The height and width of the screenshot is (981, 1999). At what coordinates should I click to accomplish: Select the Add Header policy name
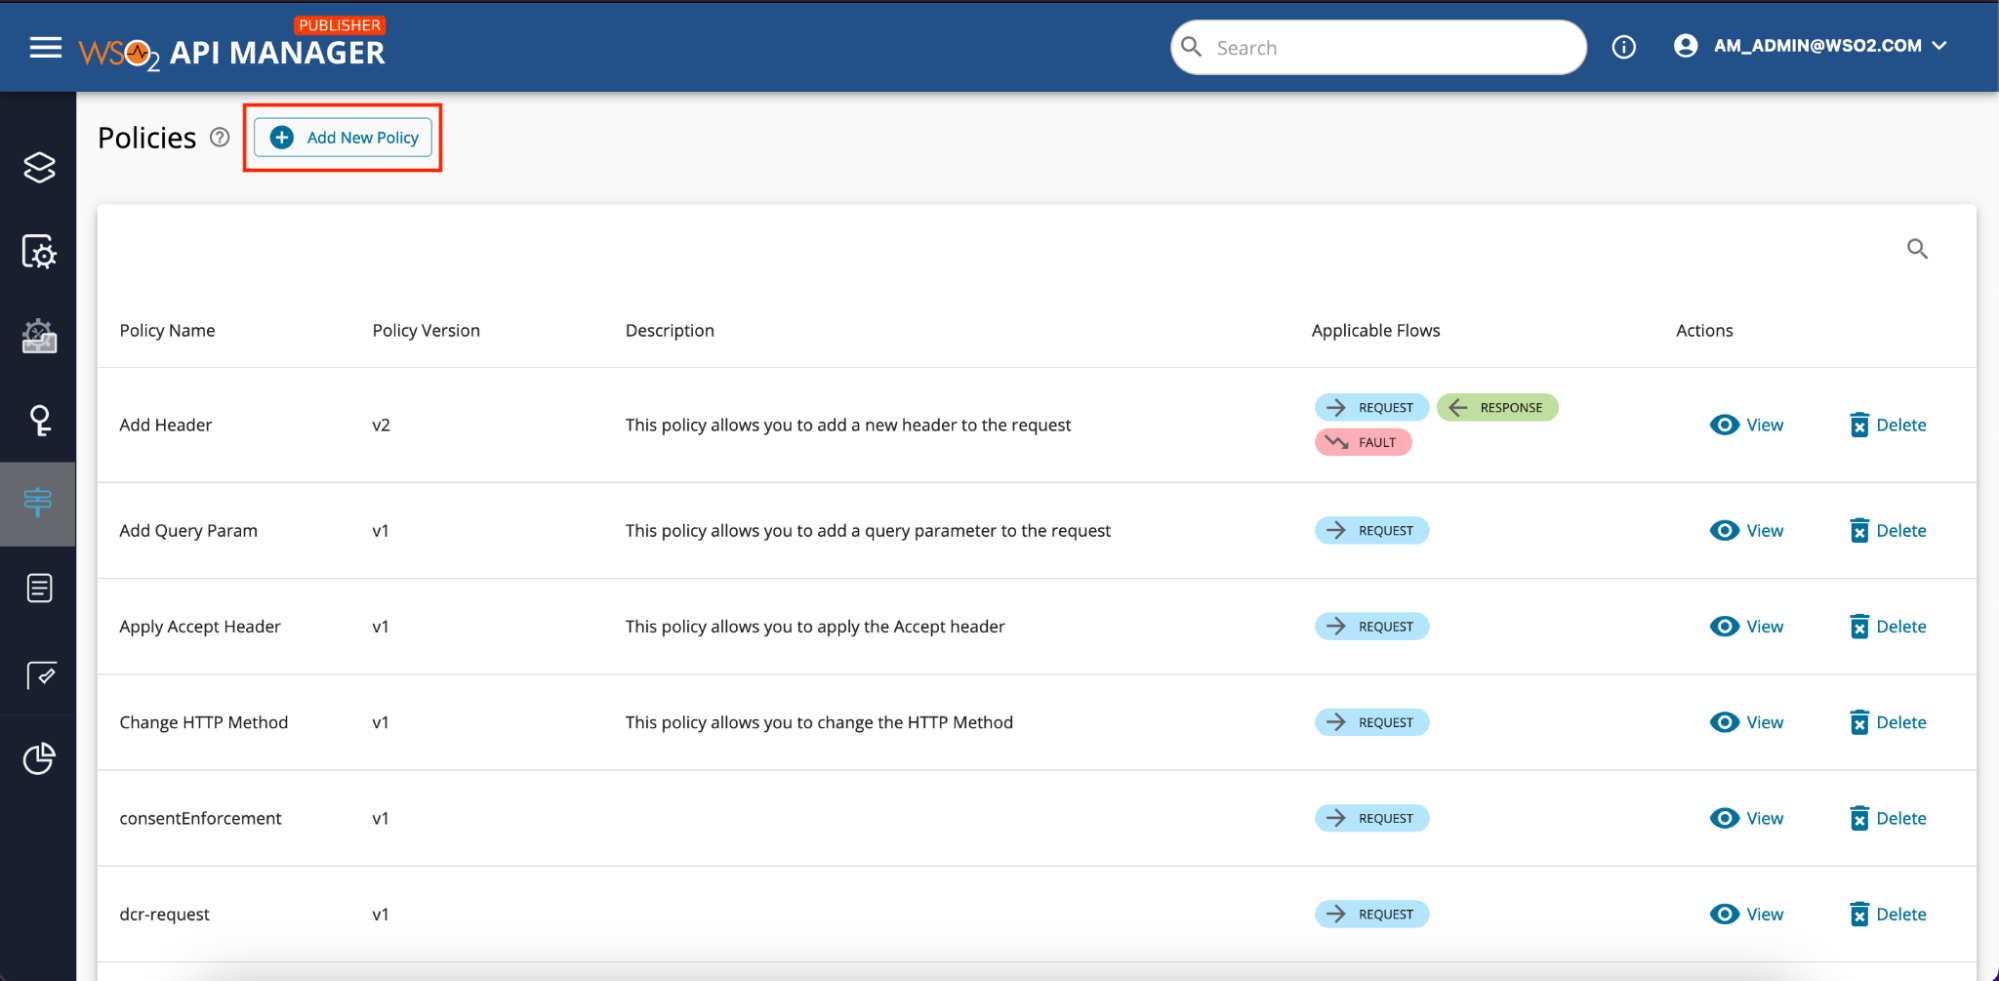166,425
